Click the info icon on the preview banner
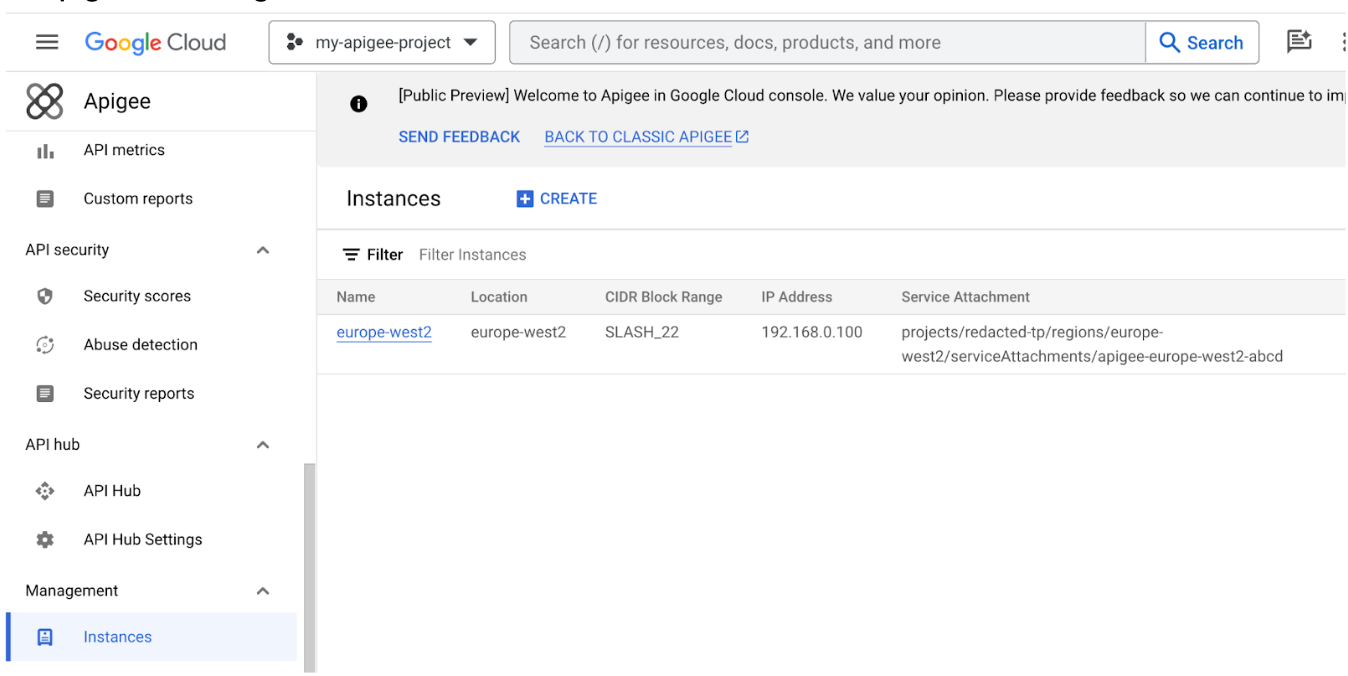 point(358,103)
